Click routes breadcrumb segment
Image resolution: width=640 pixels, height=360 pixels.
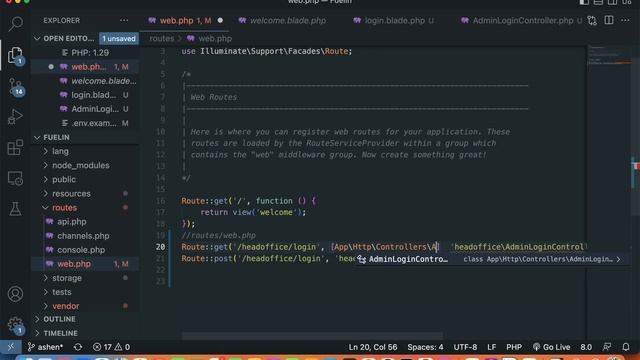click(162, 38)
